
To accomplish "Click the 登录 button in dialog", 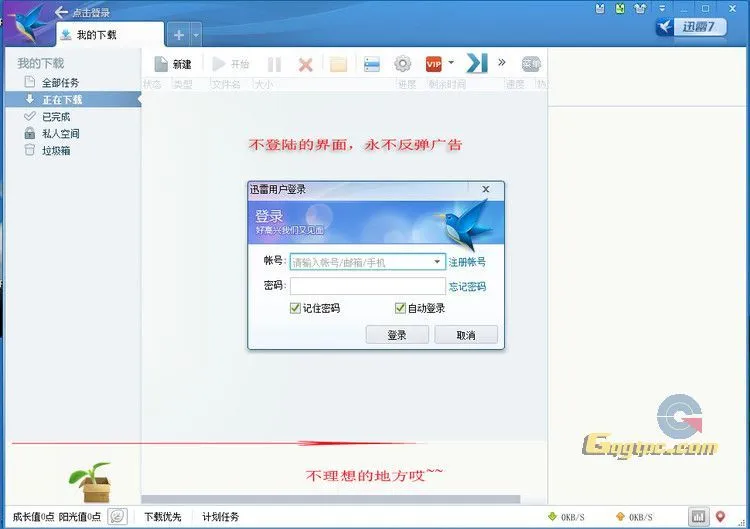I will pyautogui.click(x=397, y=335).
